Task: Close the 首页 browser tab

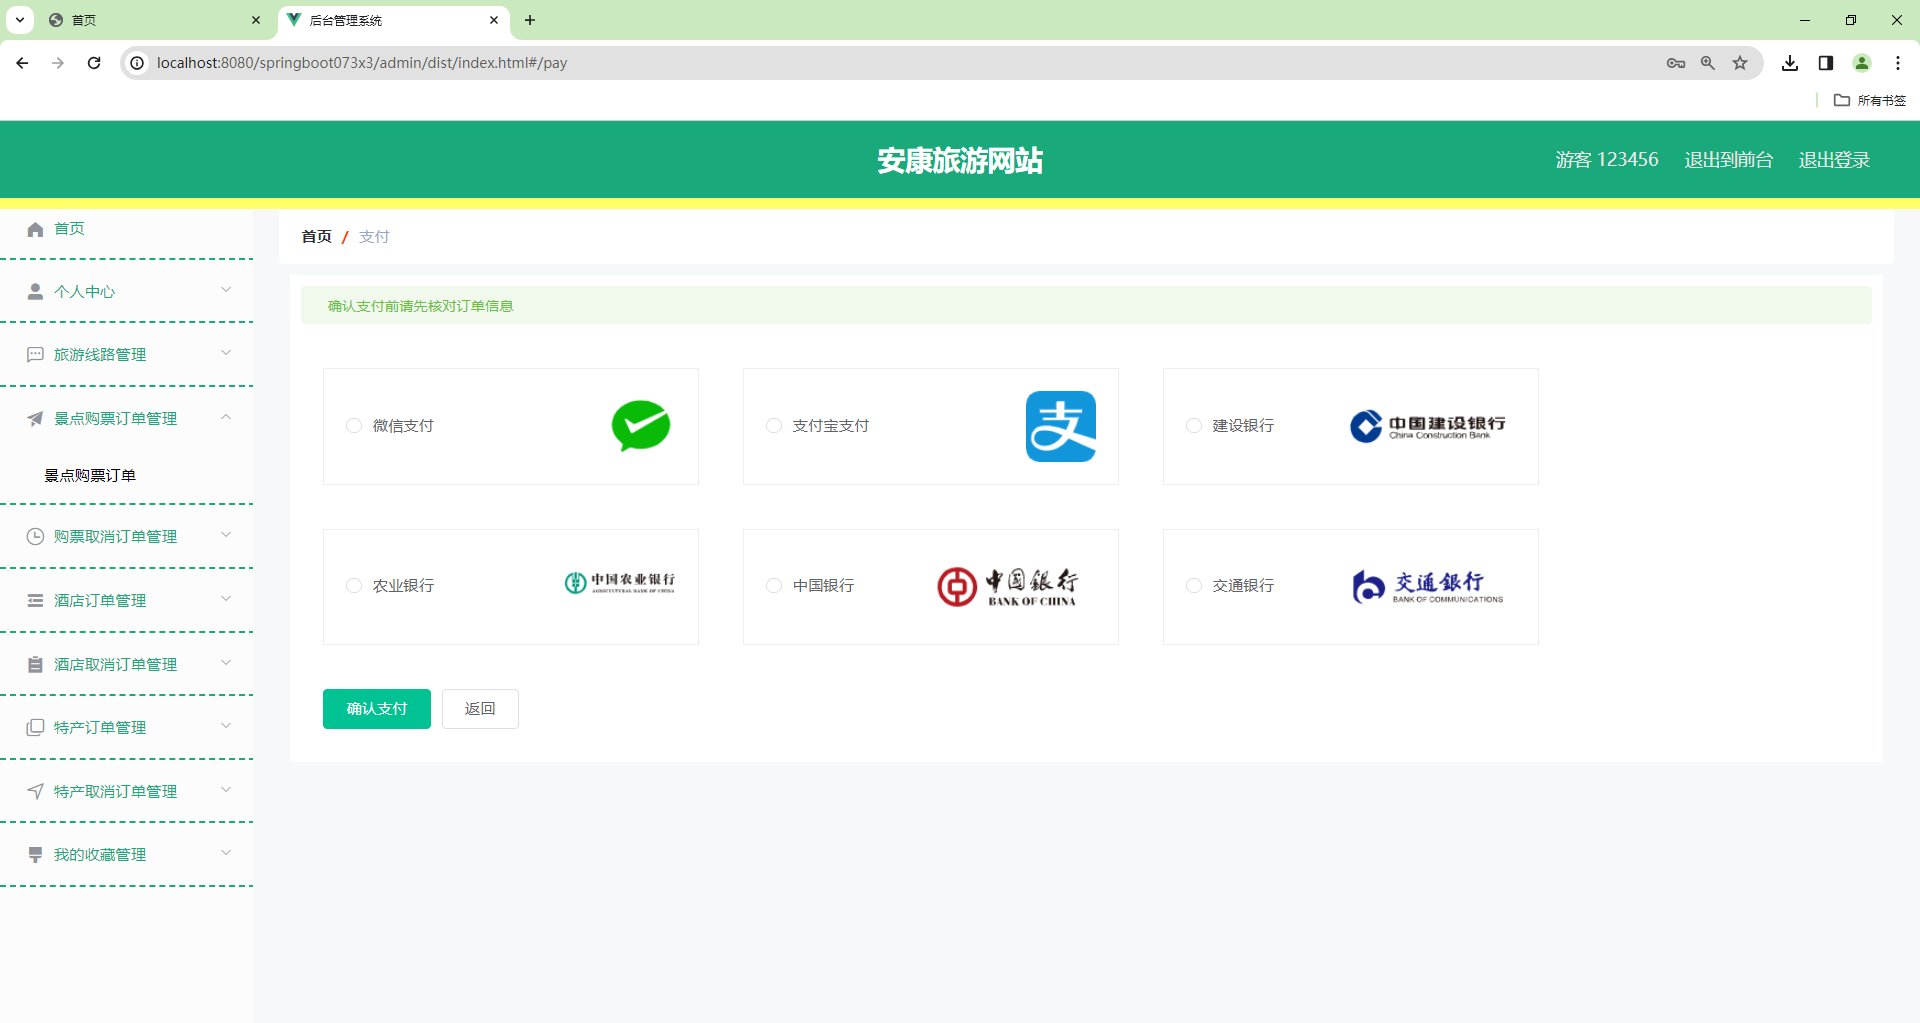Action: (256, 20)
